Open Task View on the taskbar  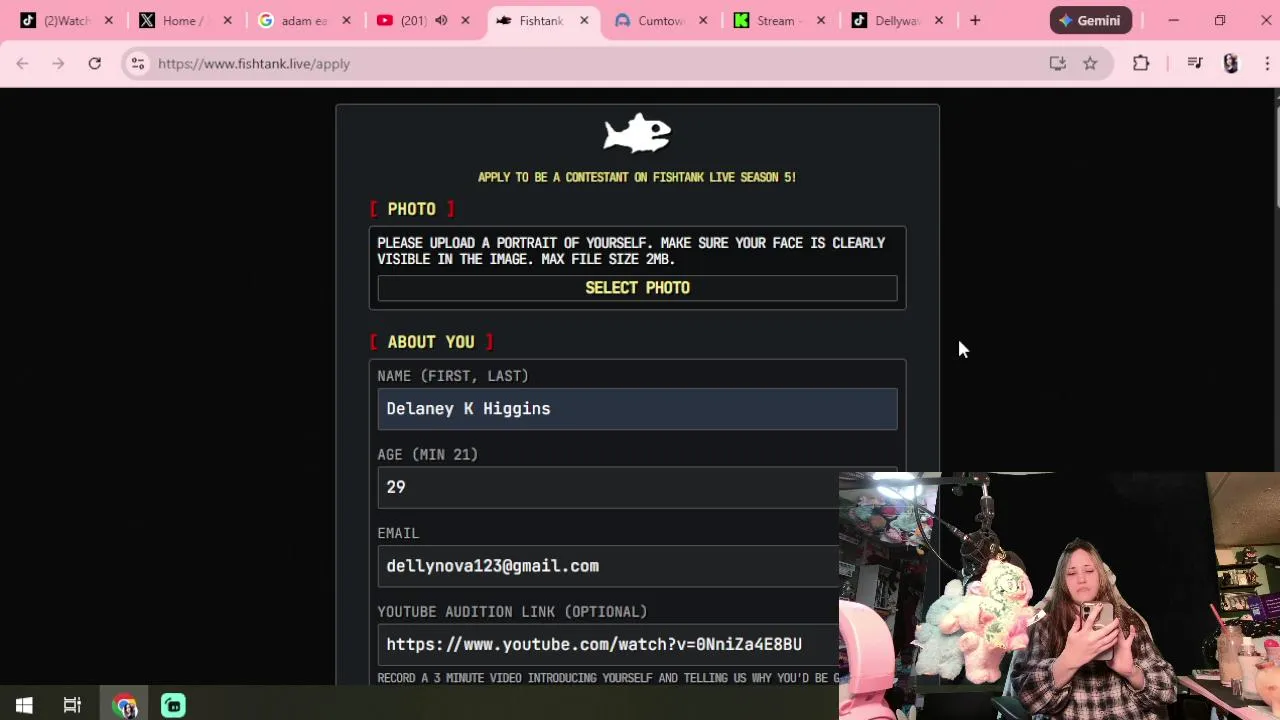click(72, 705)
